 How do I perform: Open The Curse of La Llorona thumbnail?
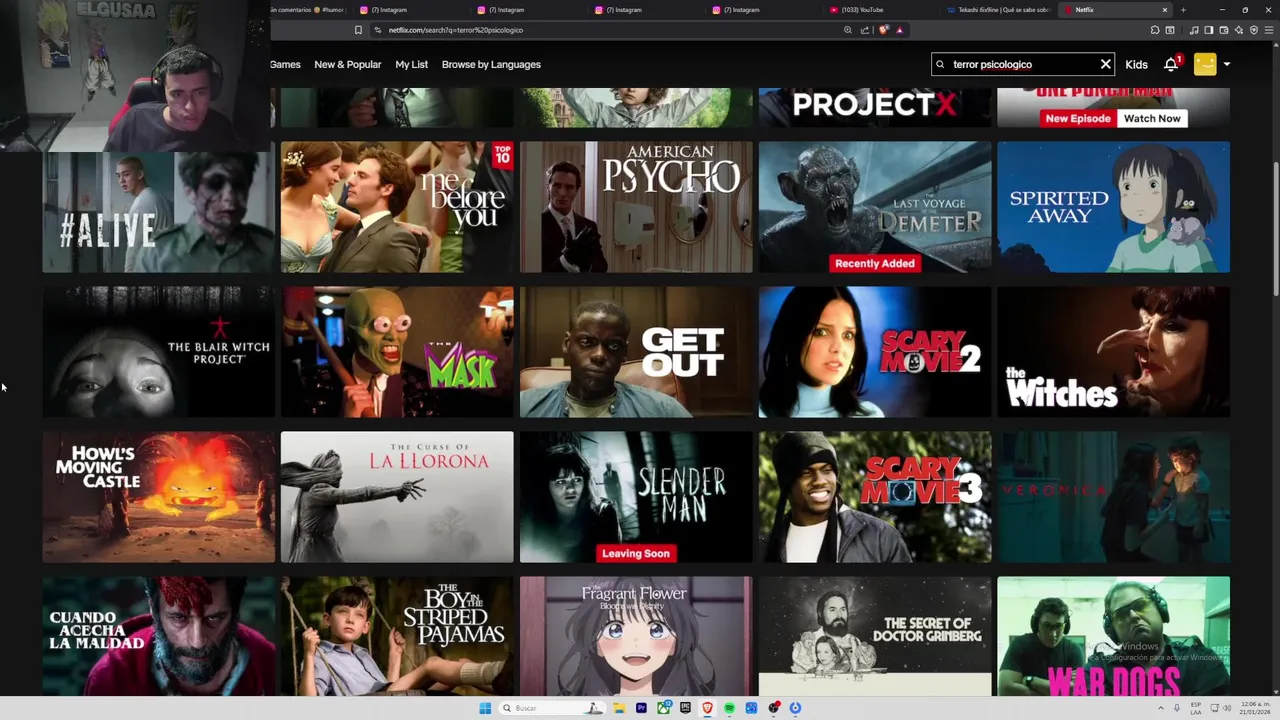pos(397,497)
